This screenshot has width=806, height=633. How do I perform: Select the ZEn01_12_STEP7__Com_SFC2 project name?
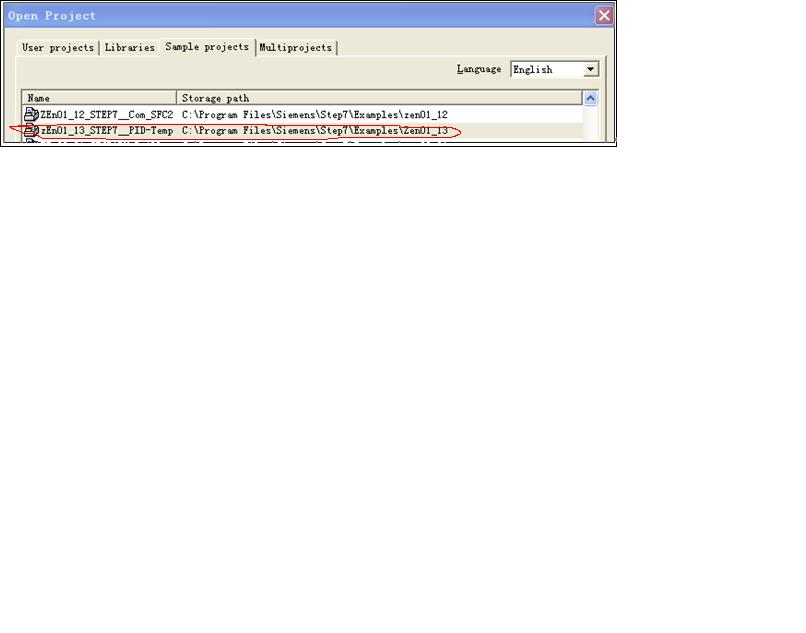[x=106, y=115]
